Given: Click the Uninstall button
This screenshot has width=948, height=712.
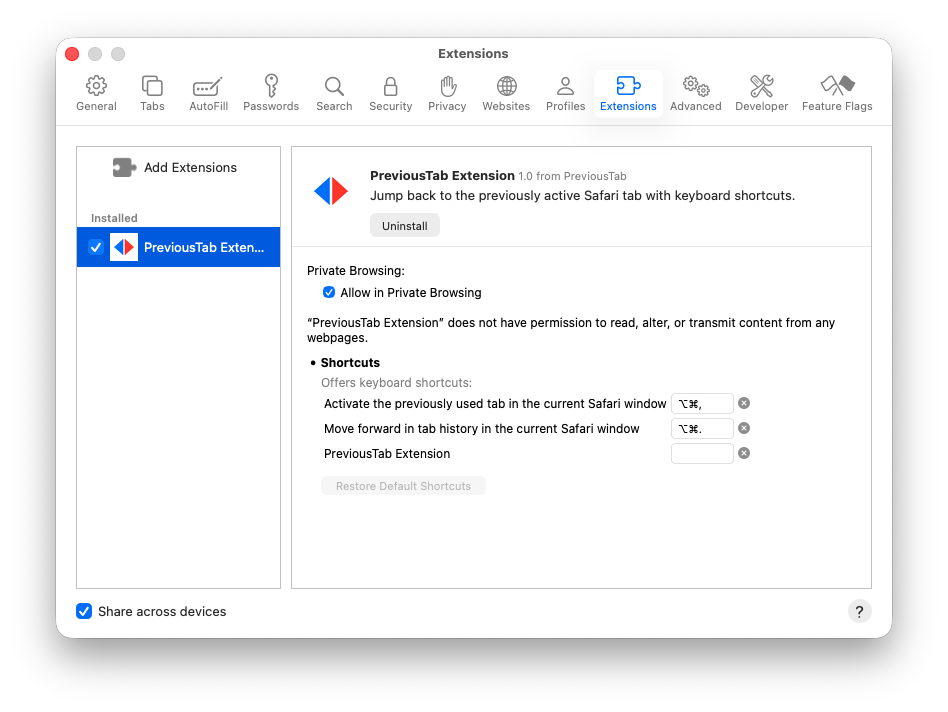Looking at the screenshot, I should click(404, 225).
